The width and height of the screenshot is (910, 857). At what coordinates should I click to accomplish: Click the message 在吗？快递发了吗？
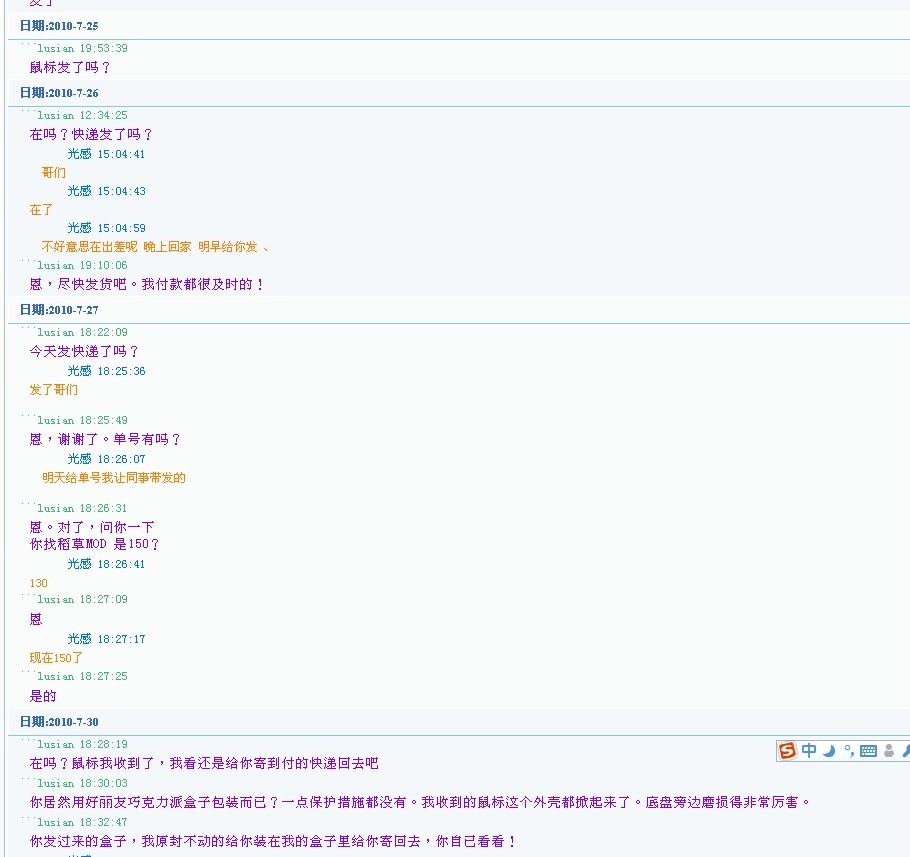point(91,134)
